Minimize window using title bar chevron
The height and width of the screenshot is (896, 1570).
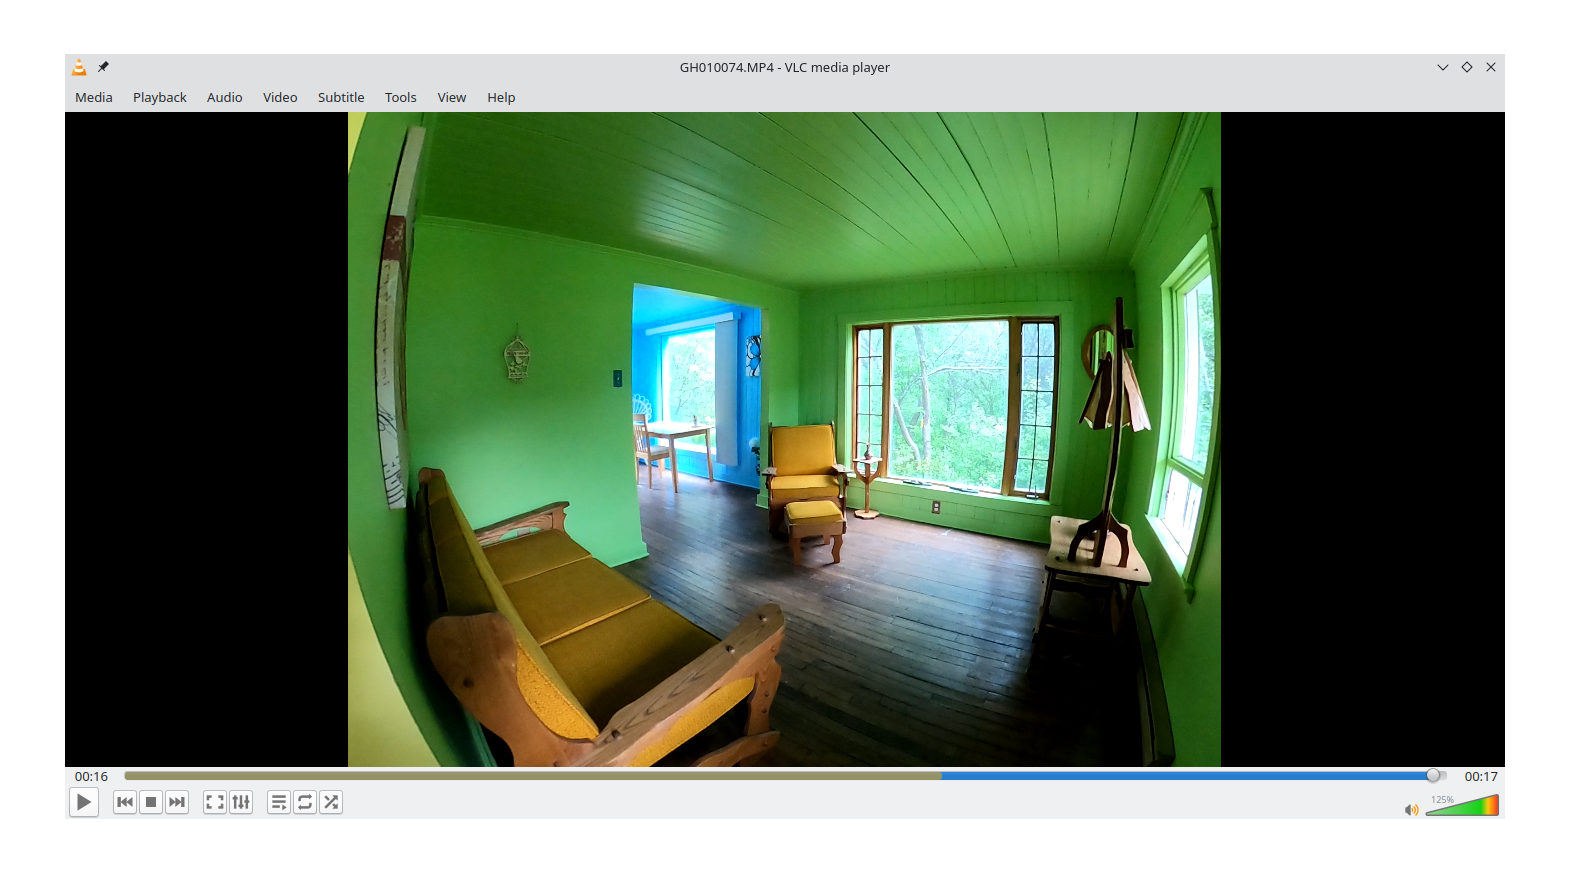tap(1443, 67)
